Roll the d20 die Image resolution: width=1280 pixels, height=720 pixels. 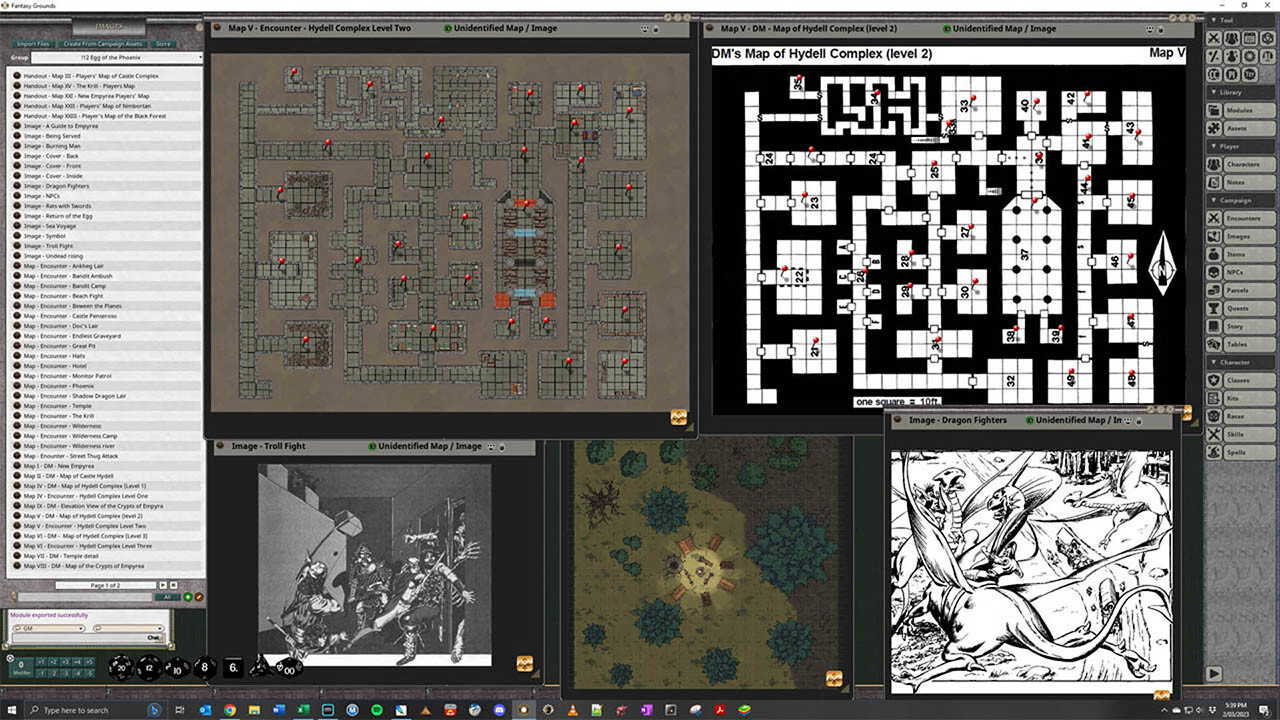[122, 667]
